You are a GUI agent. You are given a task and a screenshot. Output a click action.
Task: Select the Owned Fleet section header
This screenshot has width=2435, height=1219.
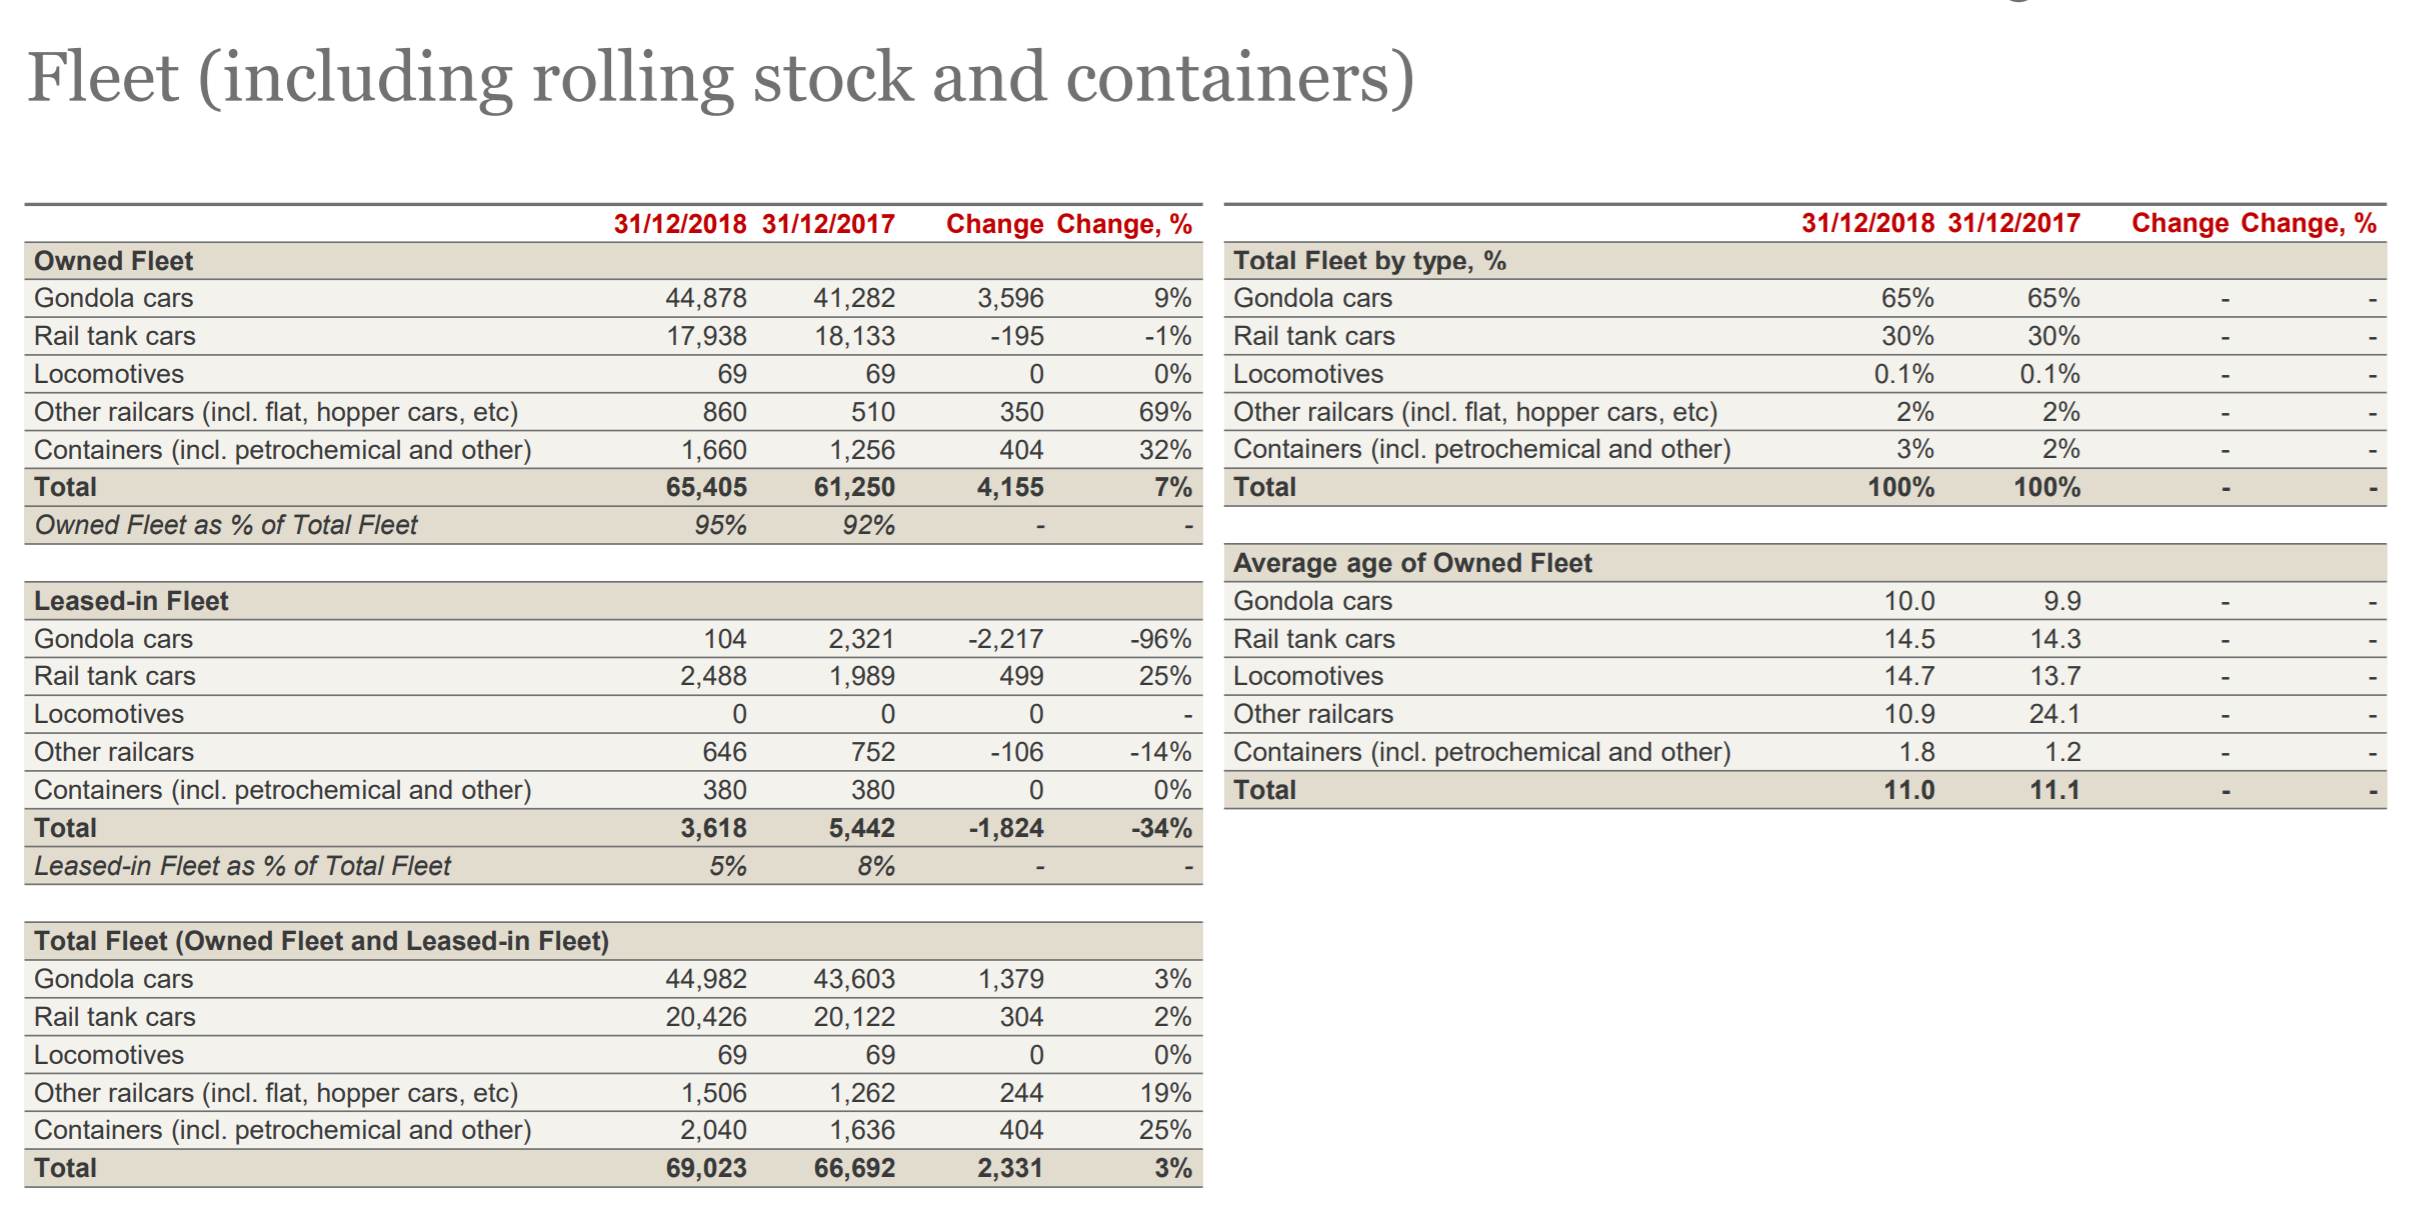point(113,261)
